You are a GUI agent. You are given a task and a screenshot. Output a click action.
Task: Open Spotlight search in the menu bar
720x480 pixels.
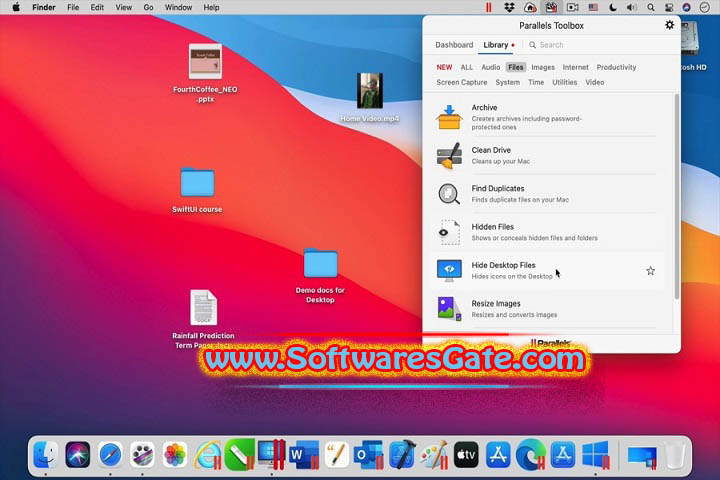point(651,7)
